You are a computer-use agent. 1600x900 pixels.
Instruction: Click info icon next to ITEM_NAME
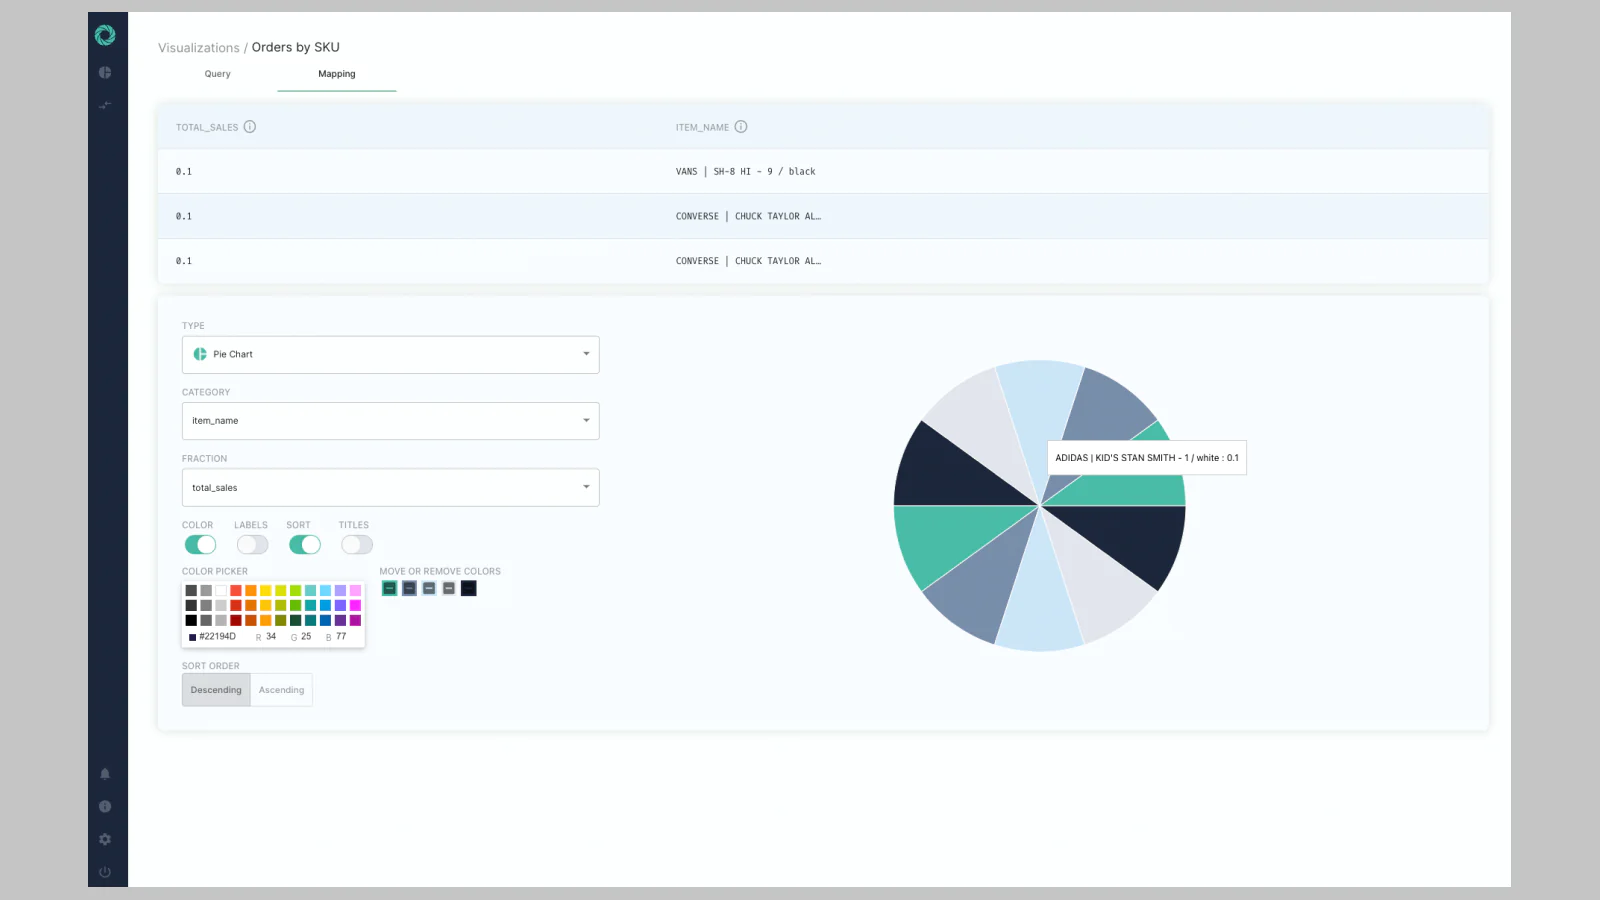tap(741, 127)
